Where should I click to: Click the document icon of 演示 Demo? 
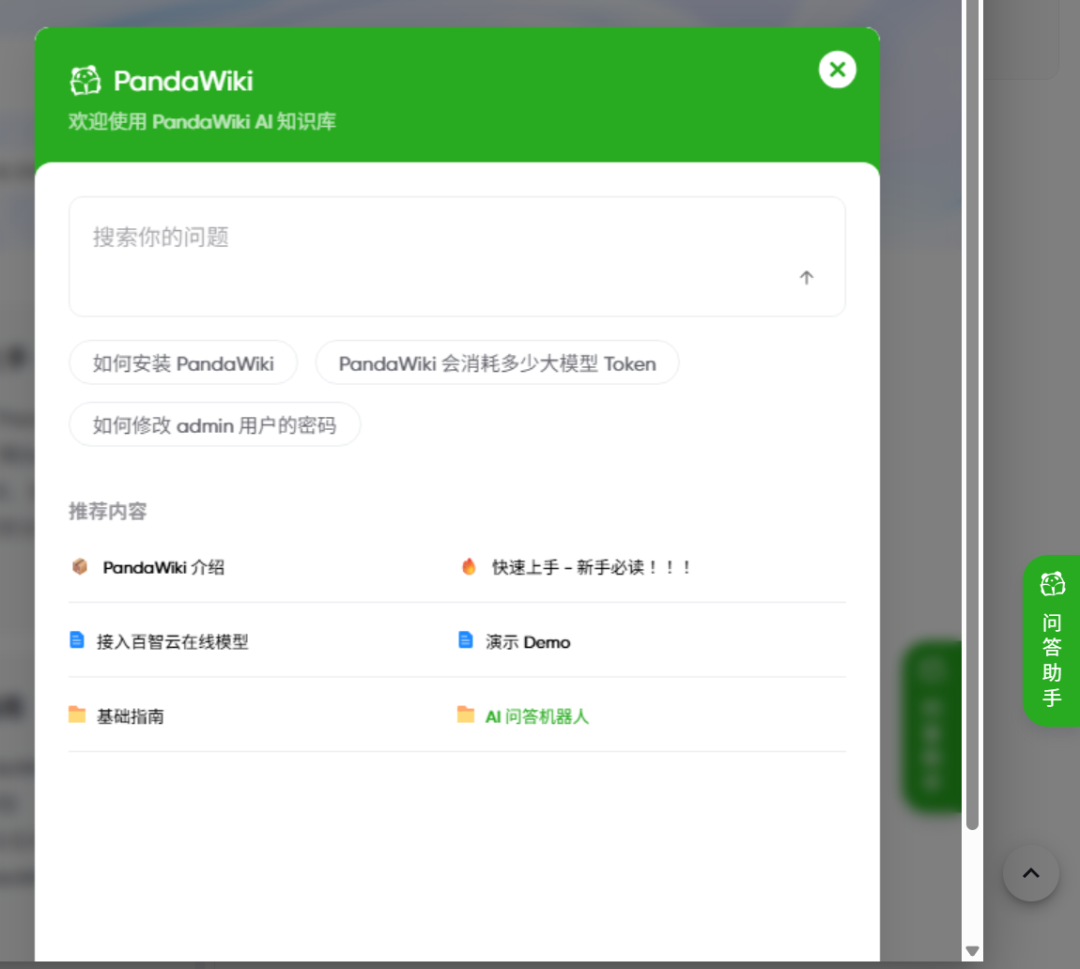pos(466,641)
